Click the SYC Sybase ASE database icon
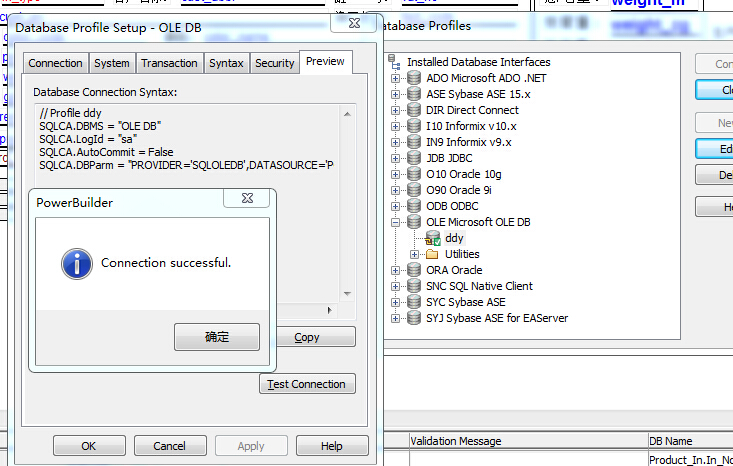733x466 pixels. pos(414,302)
